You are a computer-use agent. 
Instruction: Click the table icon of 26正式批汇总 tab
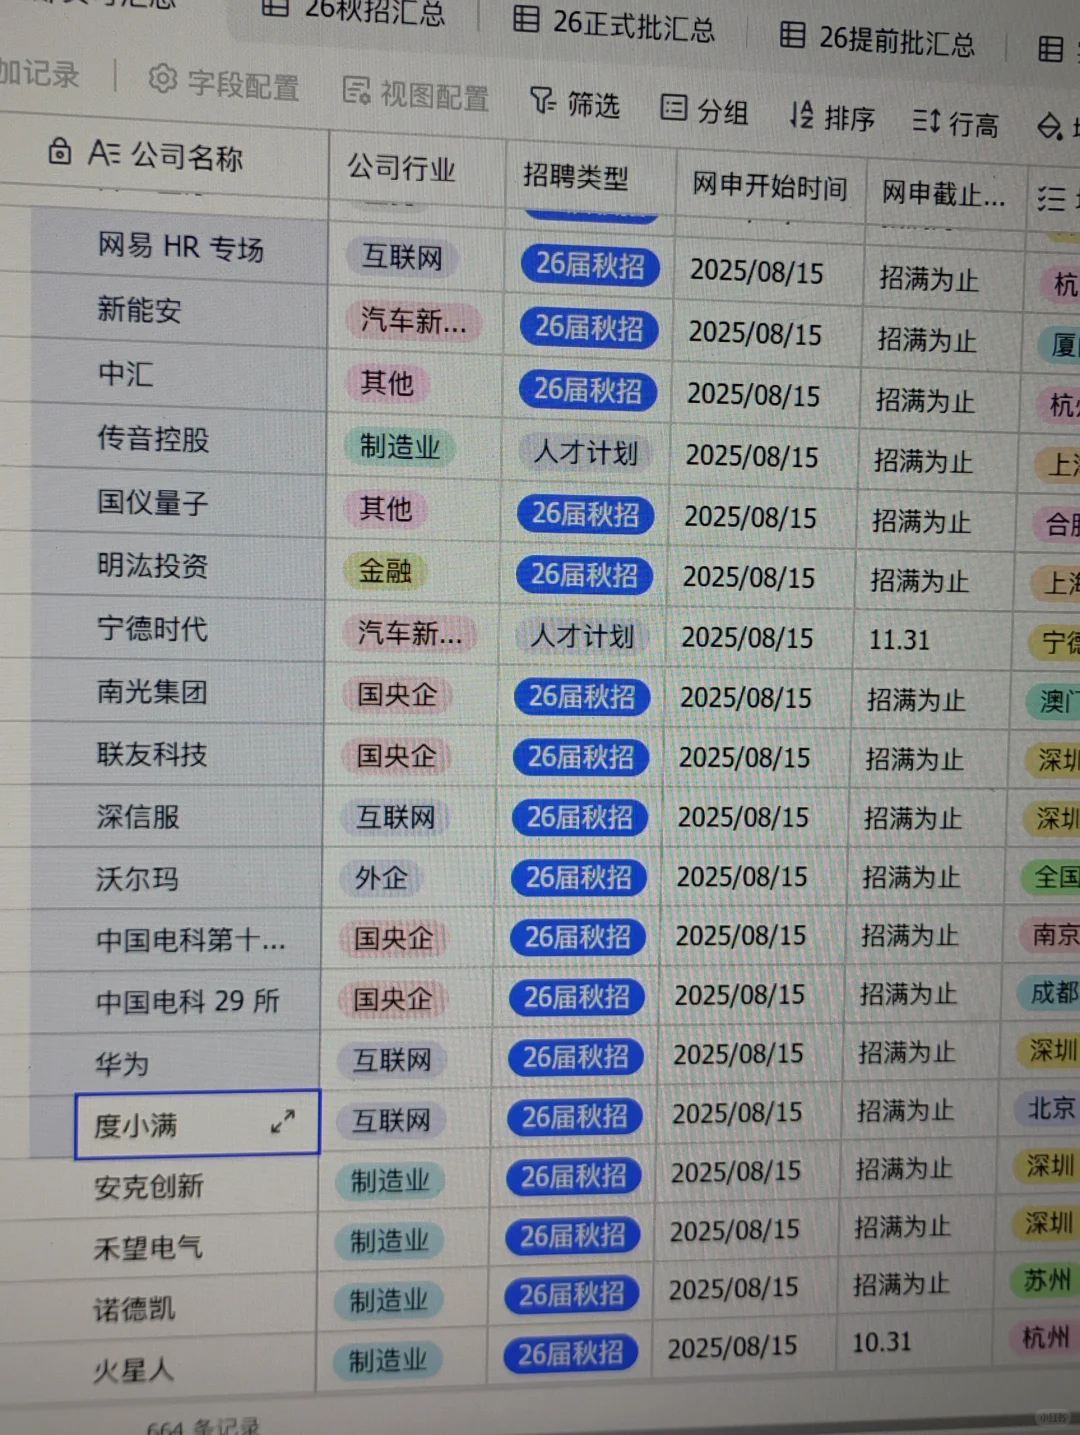[526, 18]
